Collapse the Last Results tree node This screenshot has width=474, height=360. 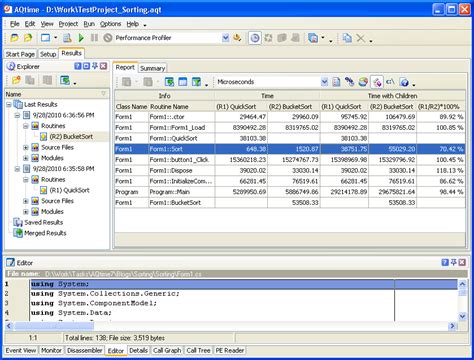(9, 105)
